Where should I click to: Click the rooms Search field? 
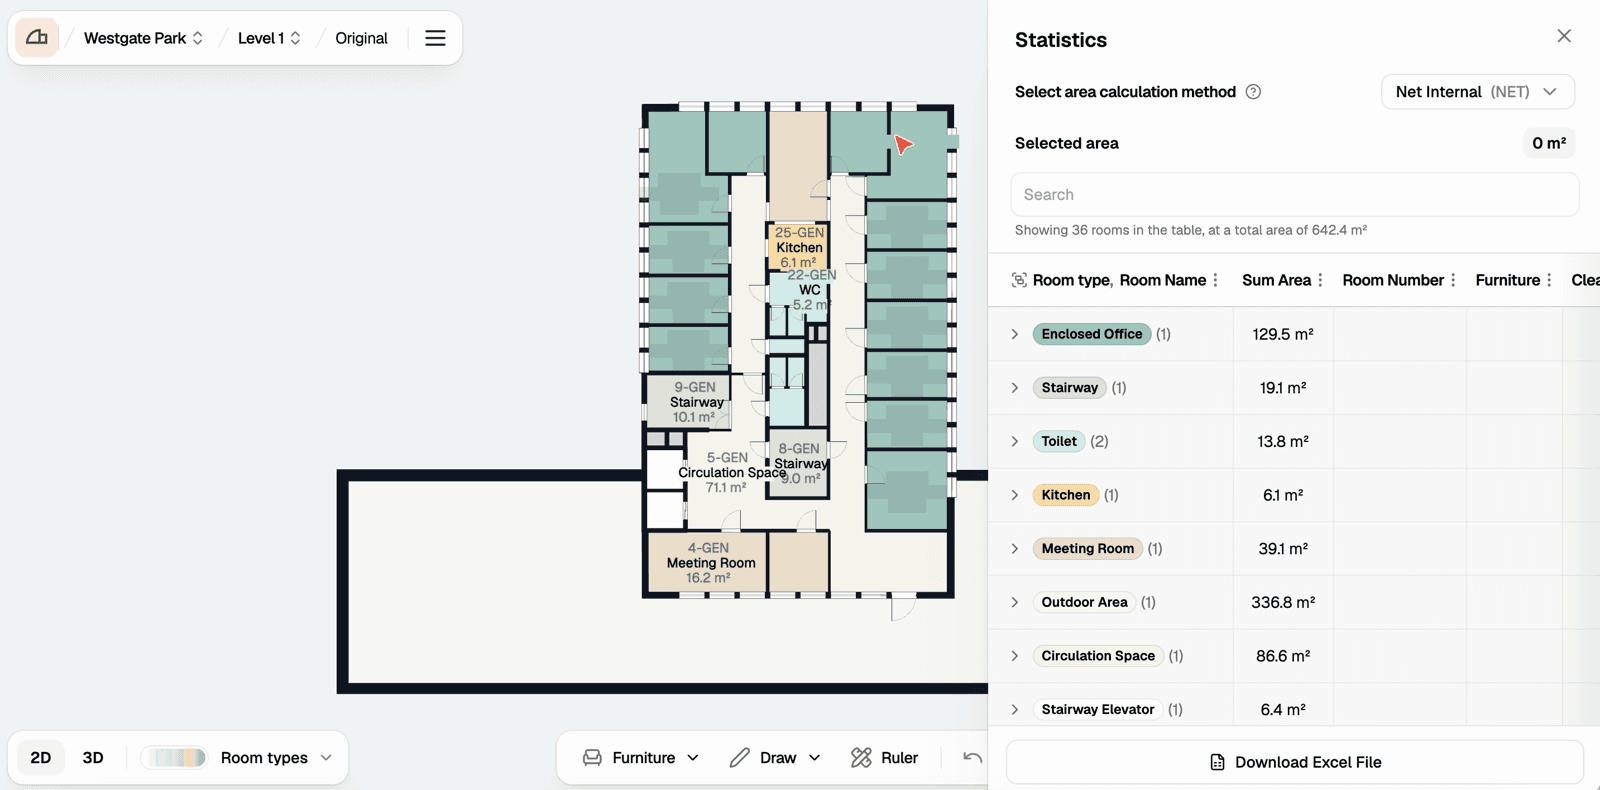tap(1295, 195)
